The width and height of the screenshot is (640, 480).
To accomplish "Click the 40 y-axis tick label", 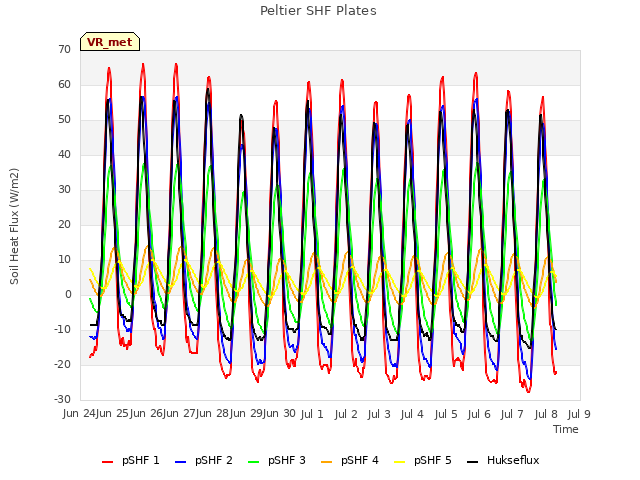I will (64, 154).
